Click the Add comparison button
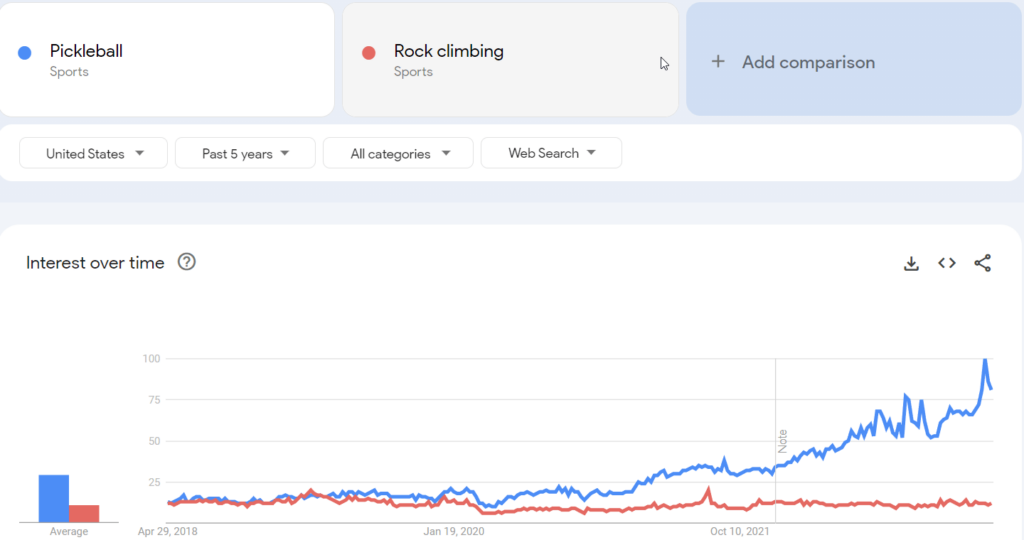The height and width of the screenshot is (540, 1024). (x=808, y=62)
